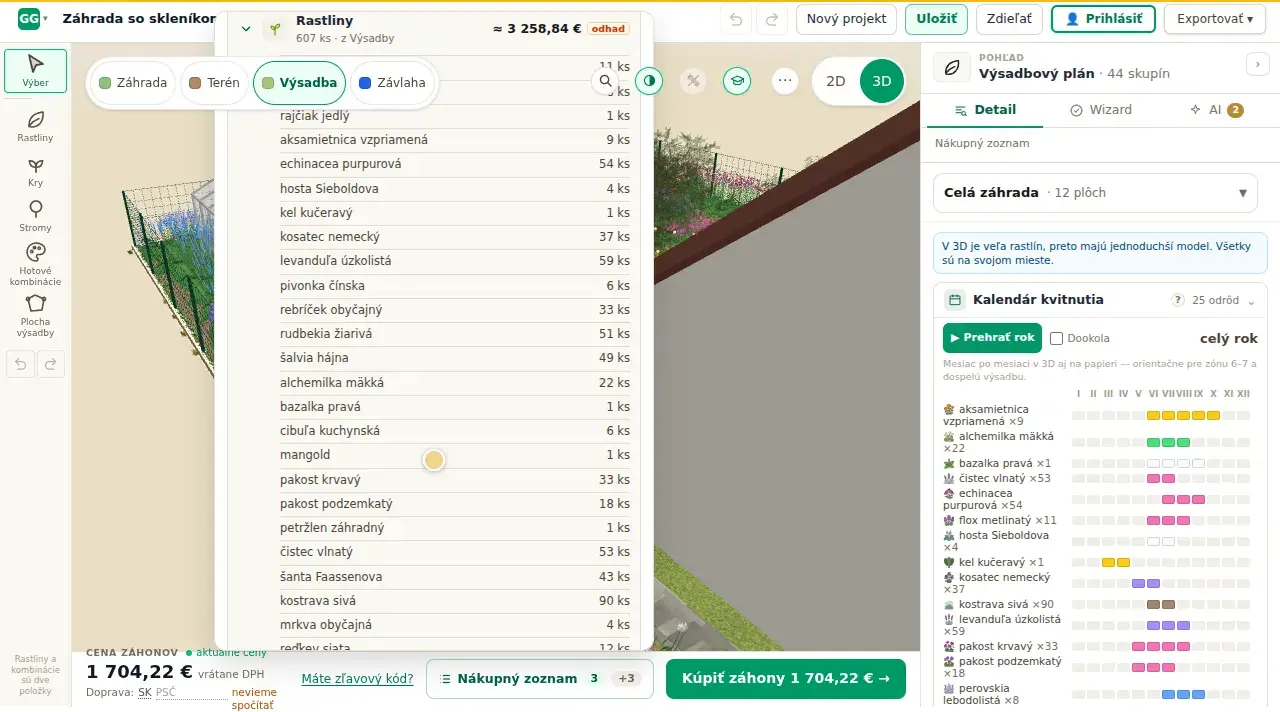Open the Celá záhrada dropdown

[1095, 193]
